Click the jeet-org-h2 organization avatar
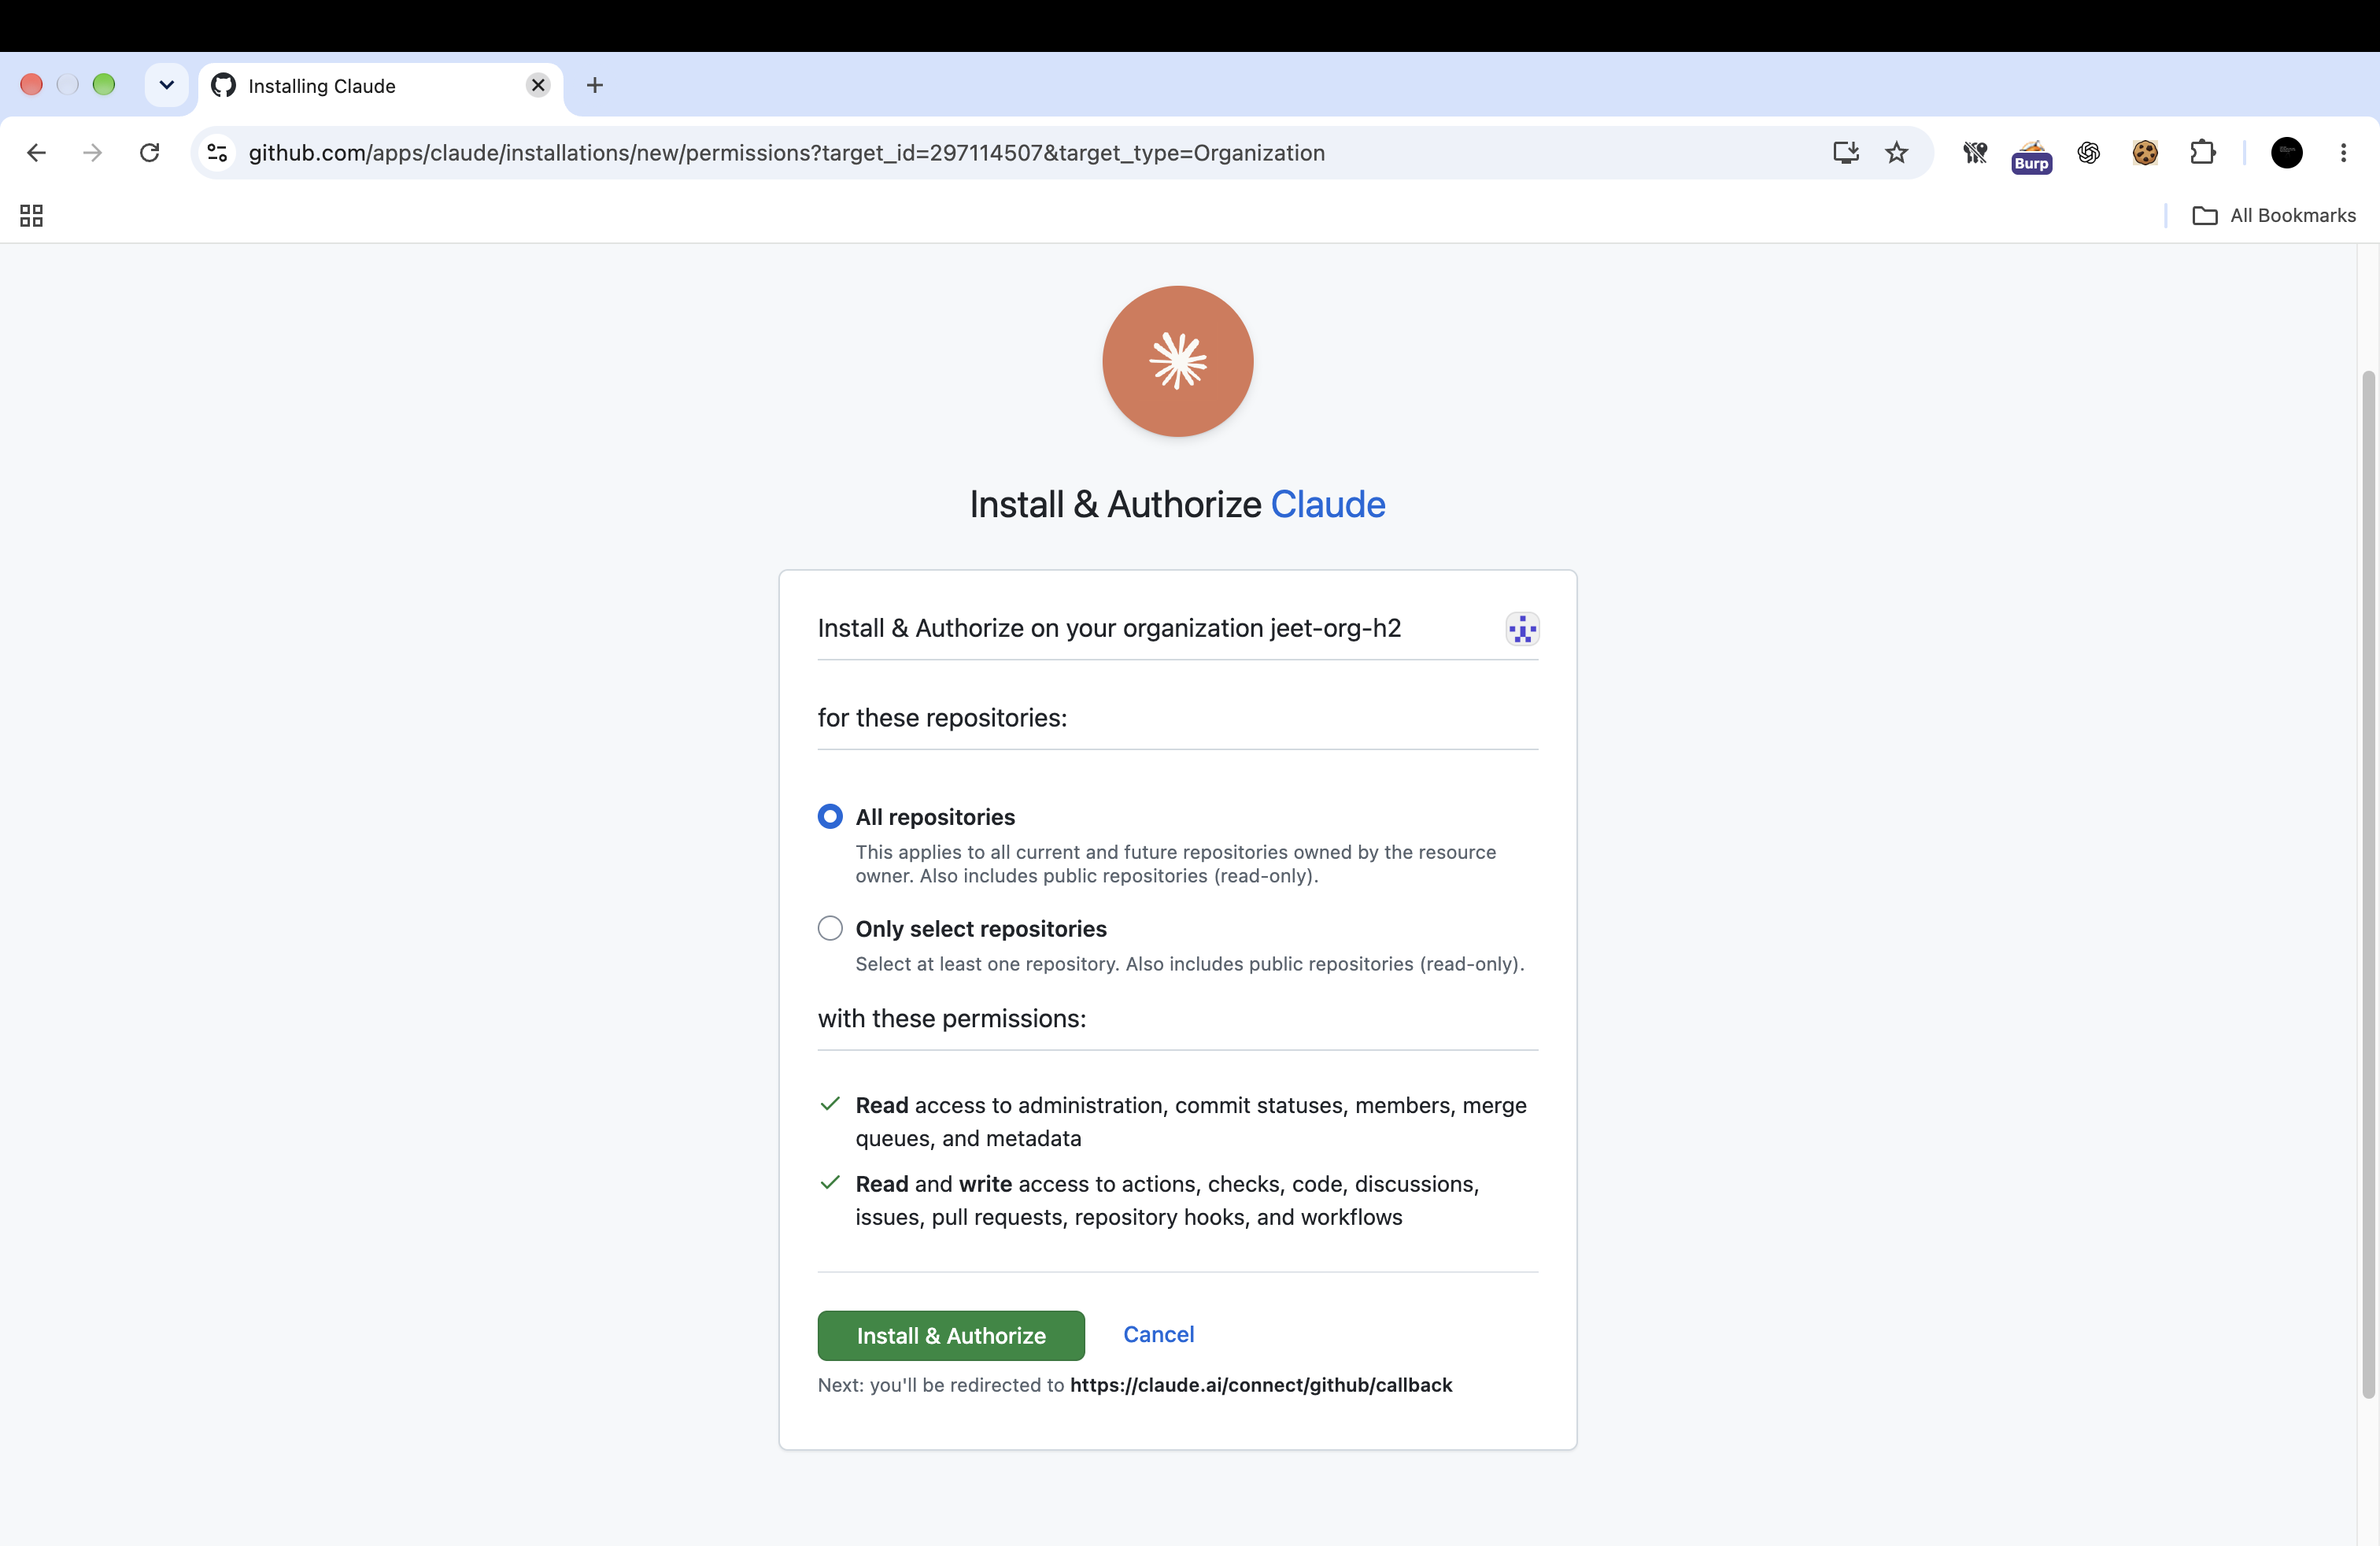Image resolution: width=2380 pixels, height=1546 pixels. (x=1522, y=629)
